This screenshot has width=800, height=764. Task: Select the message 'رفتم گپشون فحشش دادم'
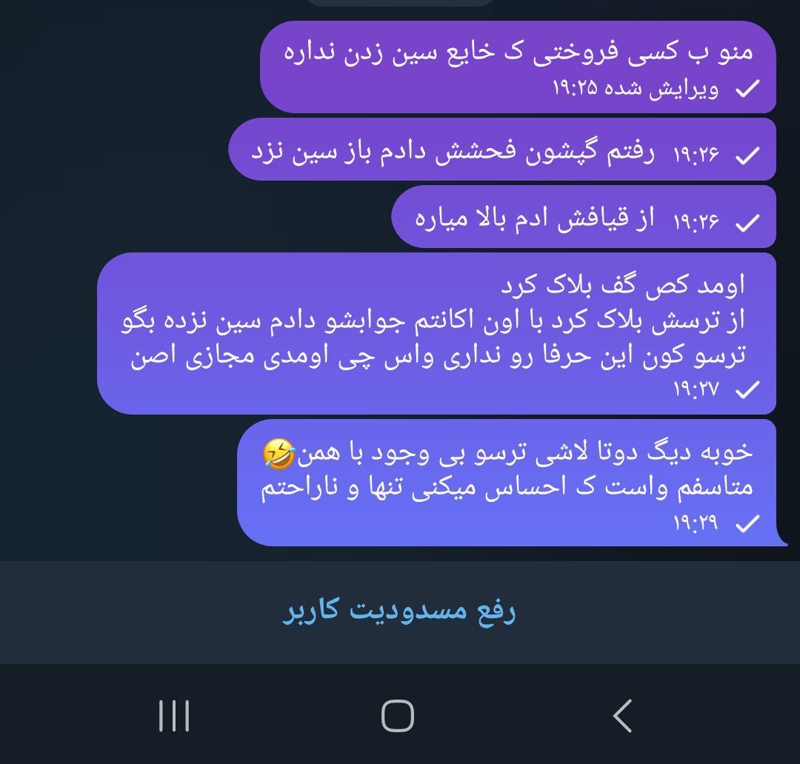[502, 150]
